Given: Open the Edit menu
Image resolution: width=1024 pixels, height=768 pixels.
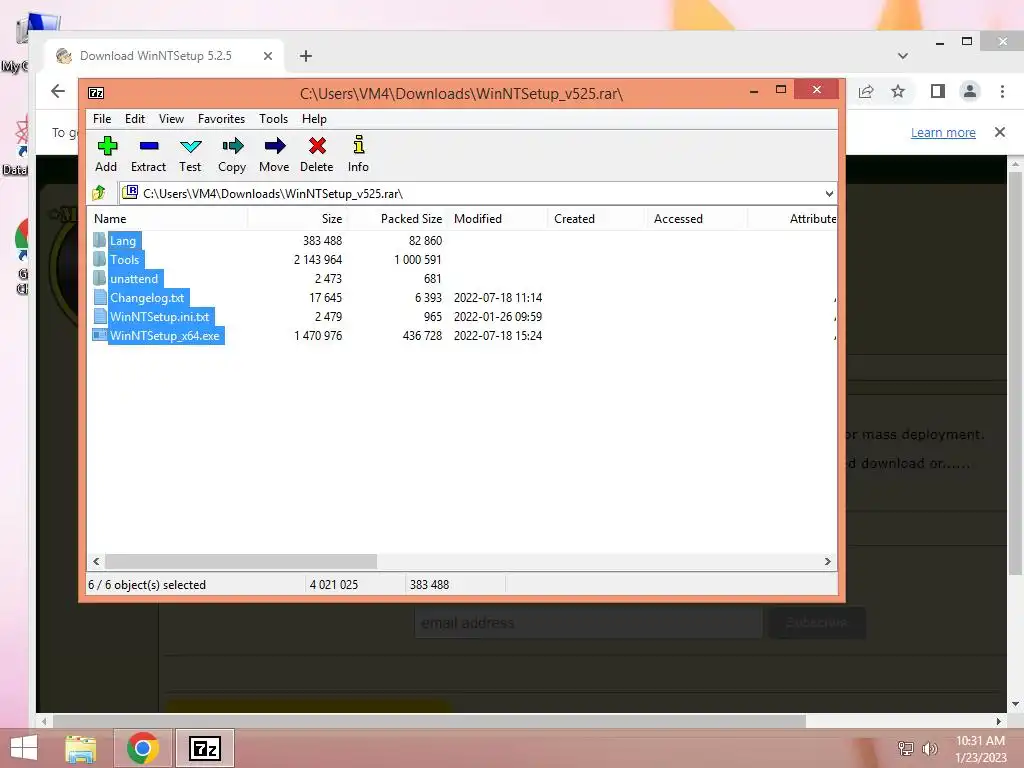Looking at the screenshot, I should pyautogui.click(x=135, y=119).
